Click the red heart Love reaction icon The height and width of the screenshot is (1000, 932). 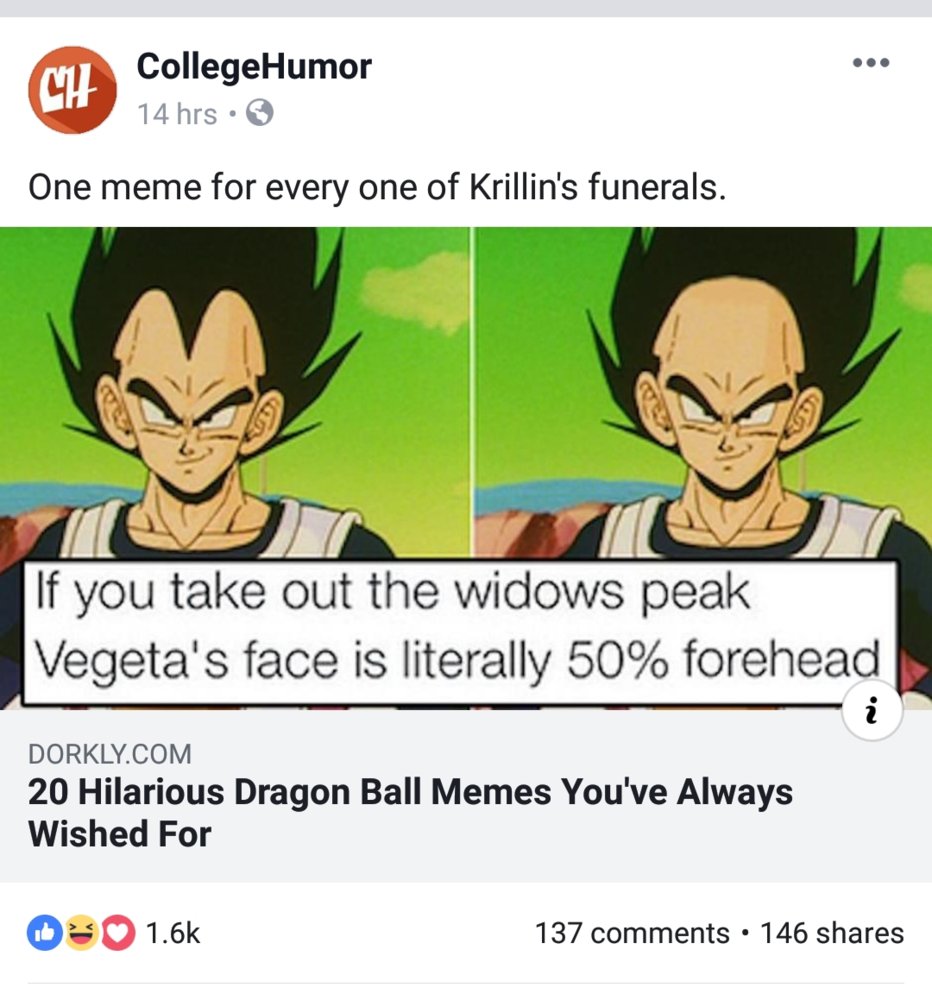[116, 933]
